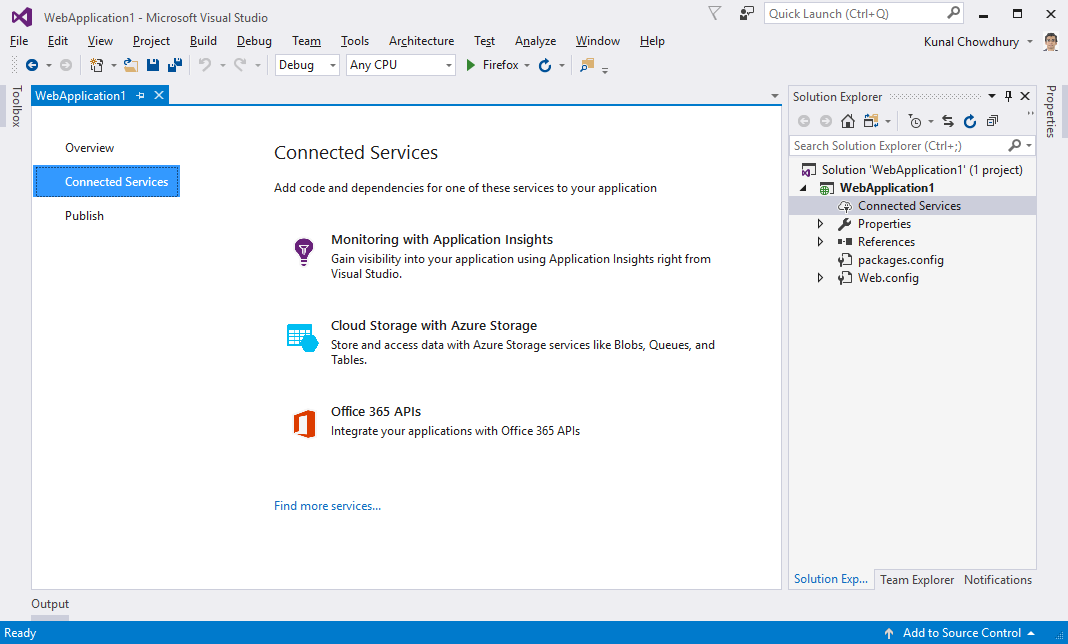Viewport: 1068px width, 644px height.
Task: Click the Azure Storage service icon
Action: click(302, 337)
